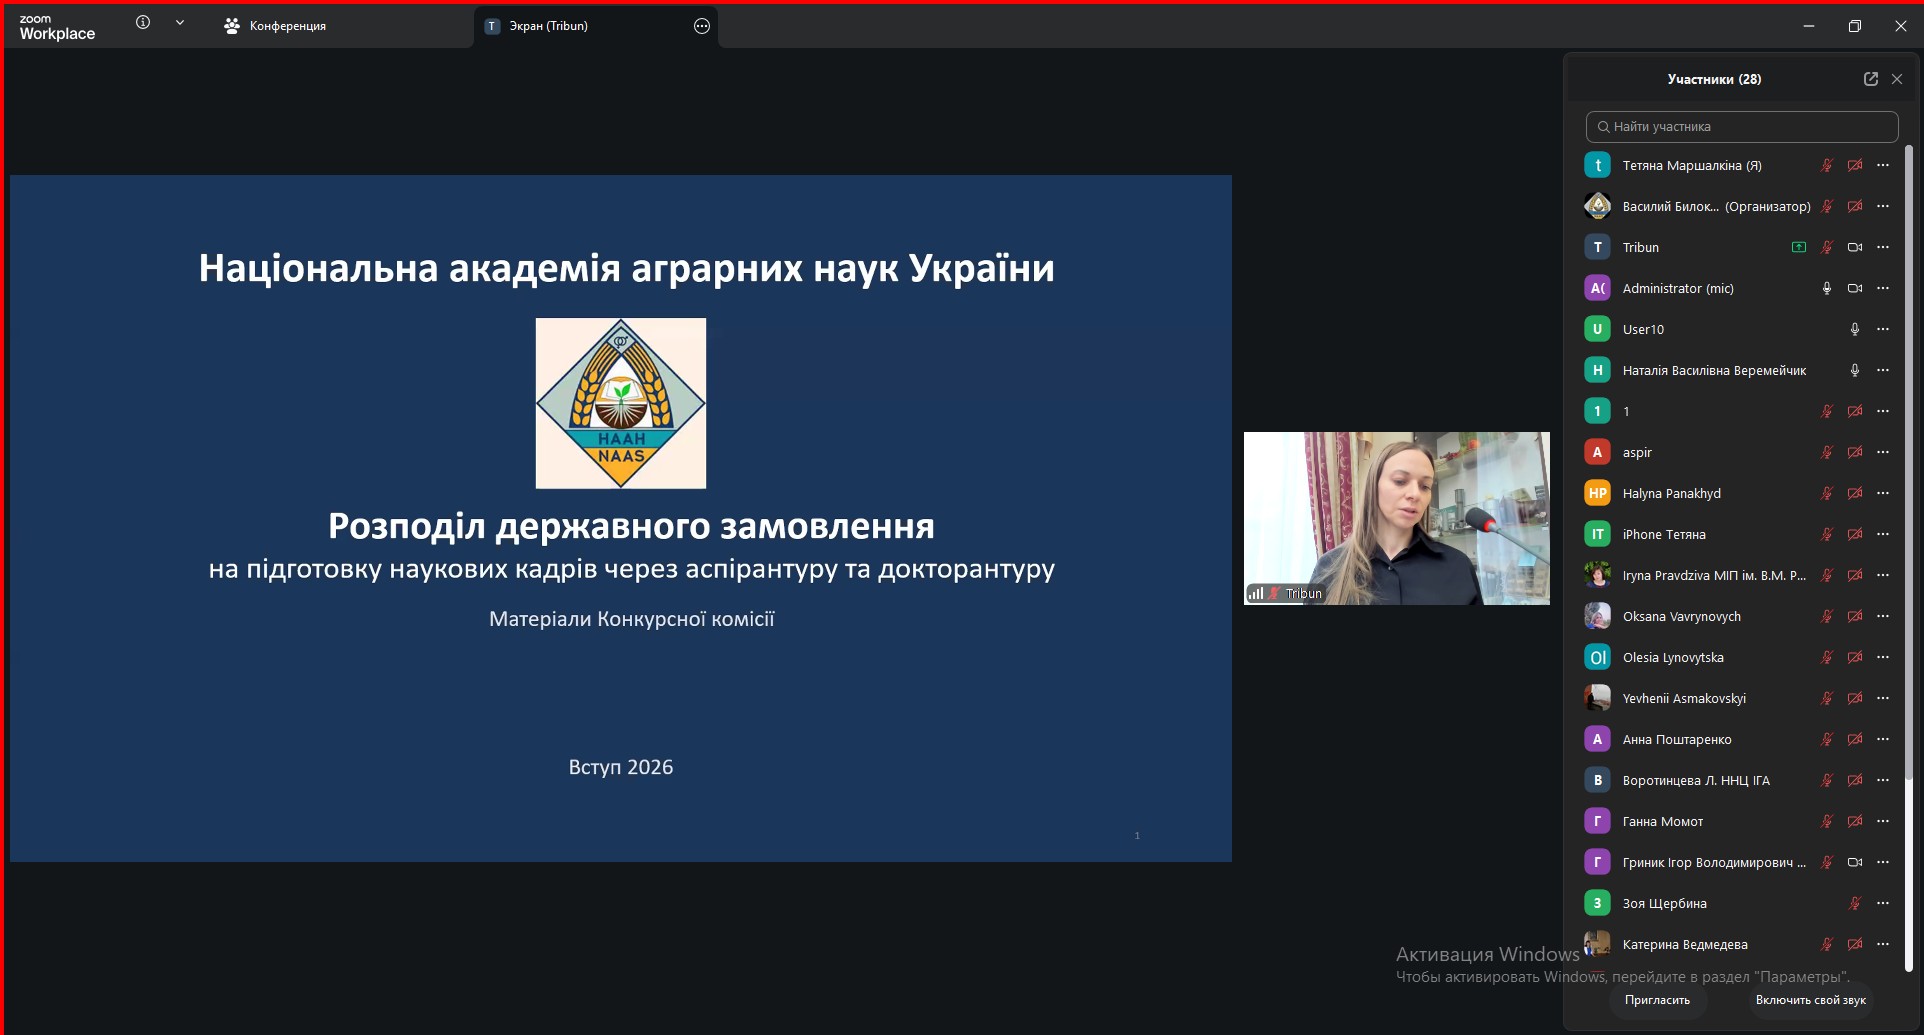Click the muted mic icon for Olesia Lynovytska
1924x1035 pixels.
(x=1827, y=657)
